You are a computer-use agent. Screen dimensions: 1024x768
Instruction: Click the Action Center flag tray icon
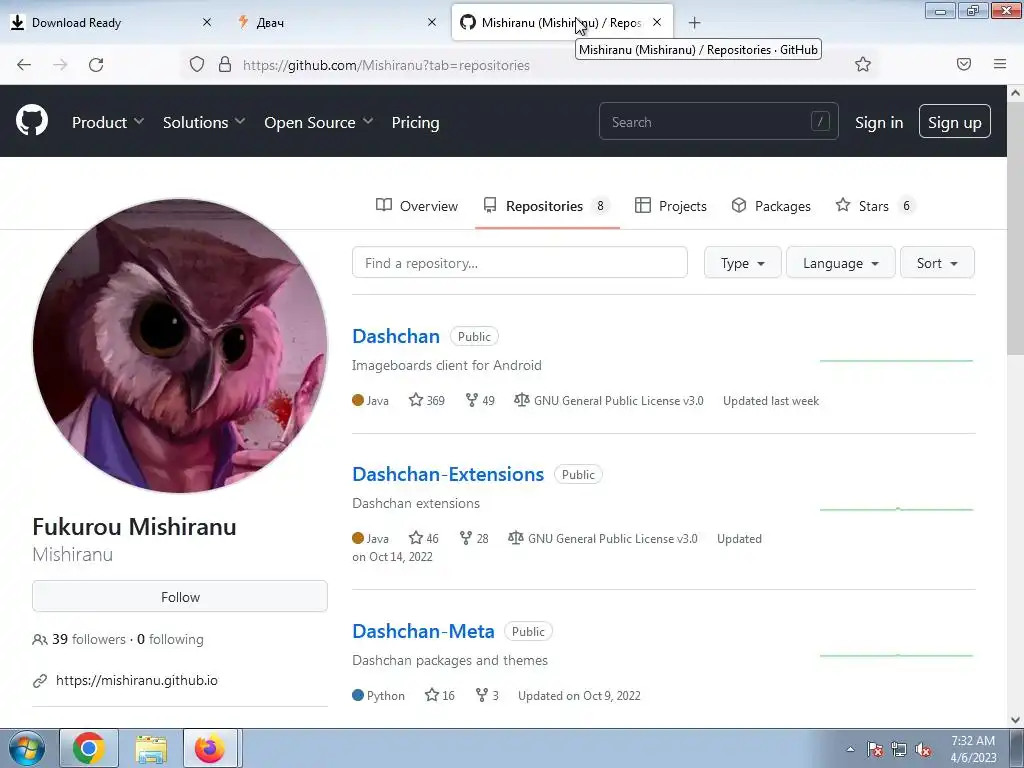pyautogui.click(x=874, y=749)
